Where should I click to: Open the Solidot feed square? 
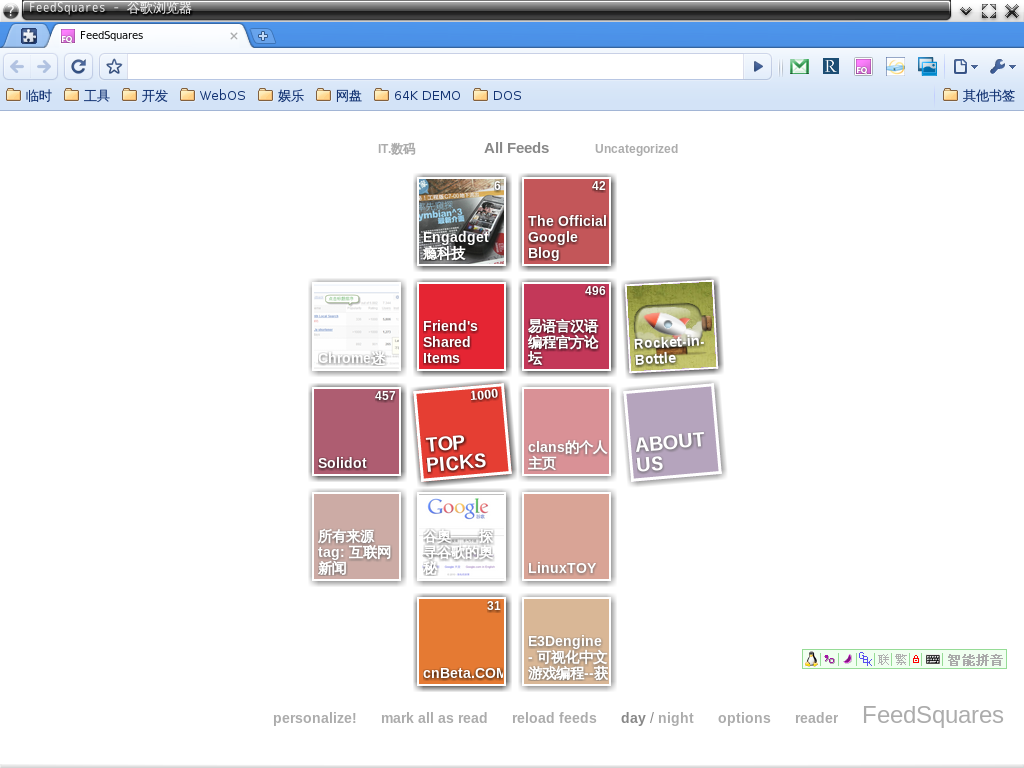(x=356, y=432)
